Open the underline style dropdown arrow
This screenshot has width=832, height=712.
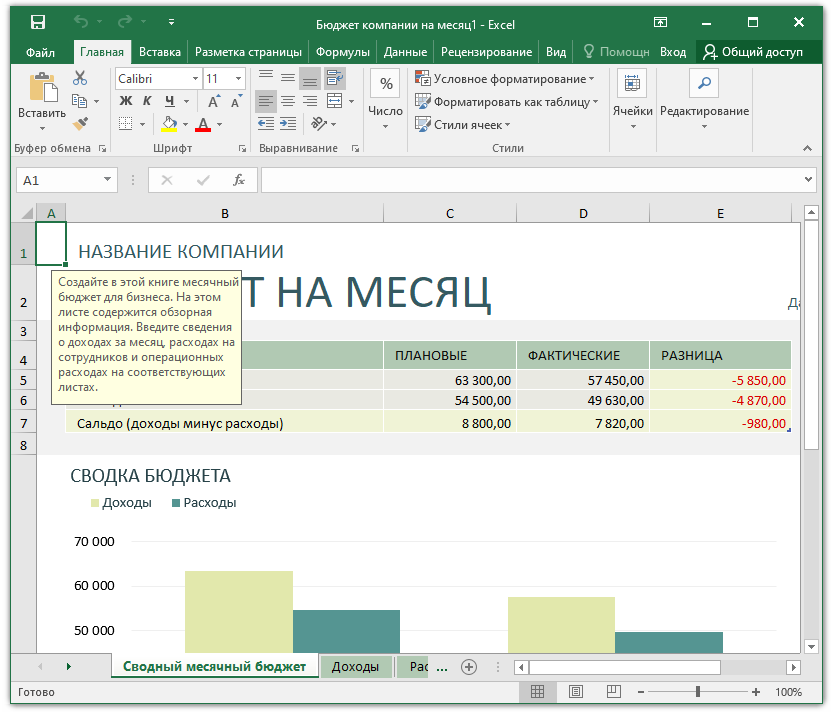point(186,101)
